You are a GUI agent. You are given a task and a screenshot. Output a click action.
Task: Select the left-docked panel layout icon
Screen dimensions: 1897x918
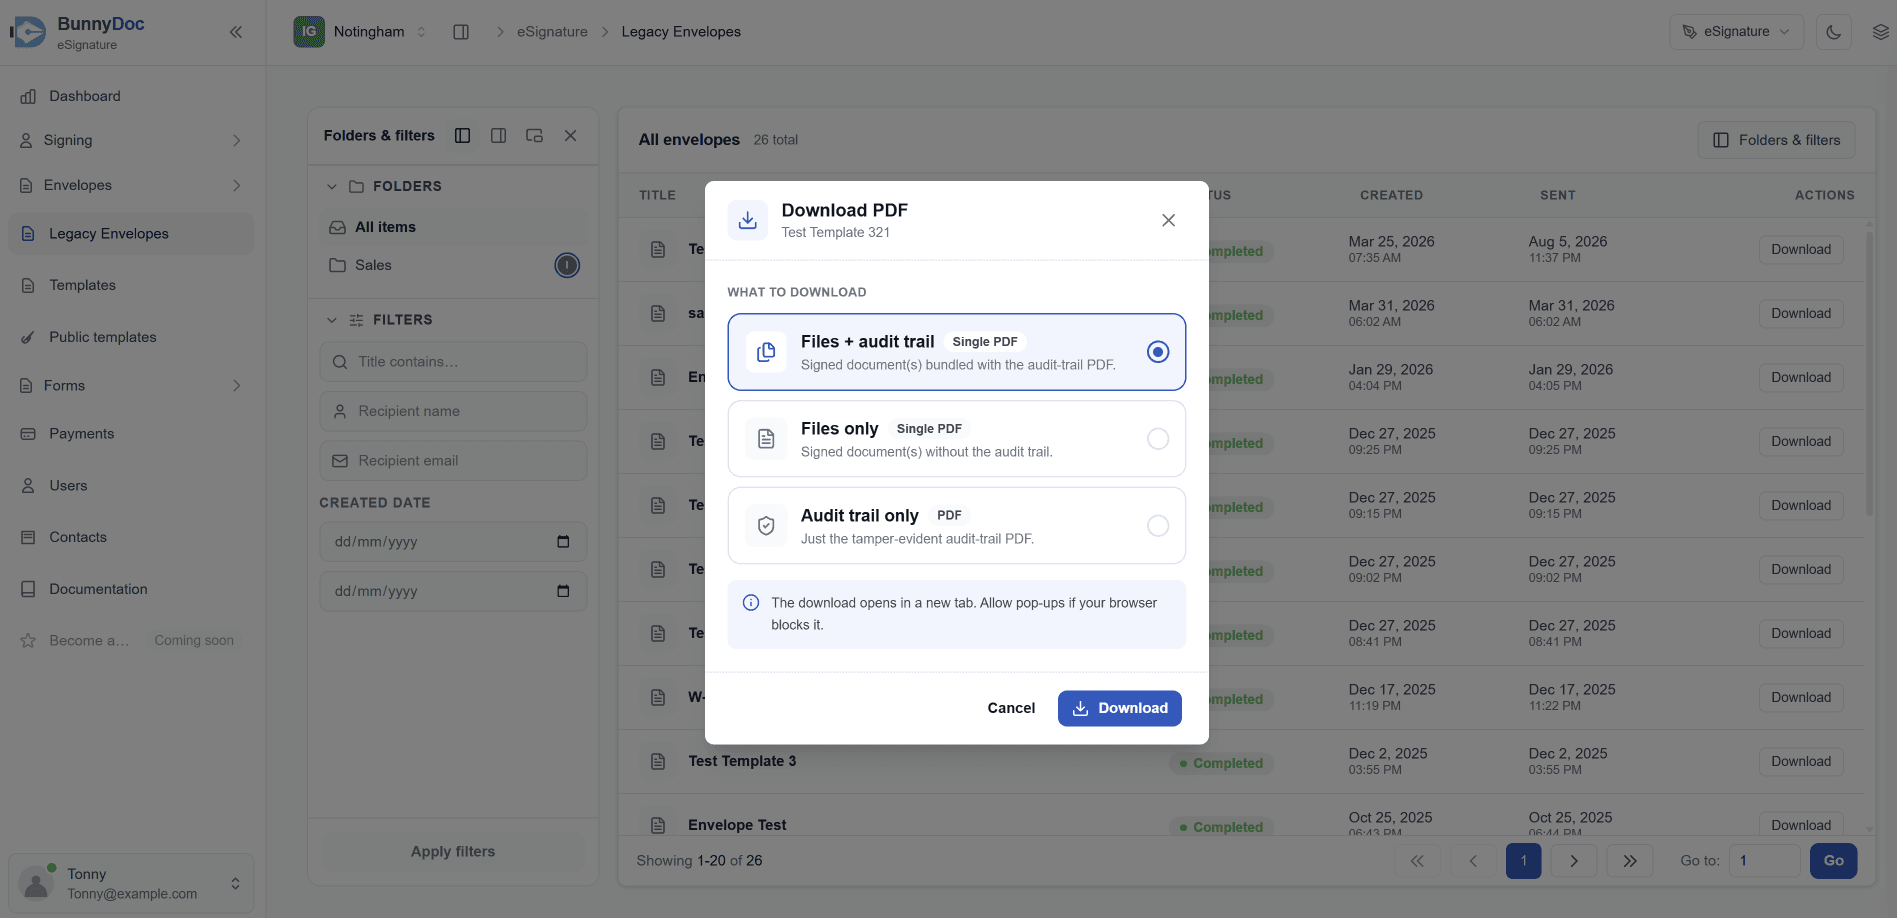(462, 136)
